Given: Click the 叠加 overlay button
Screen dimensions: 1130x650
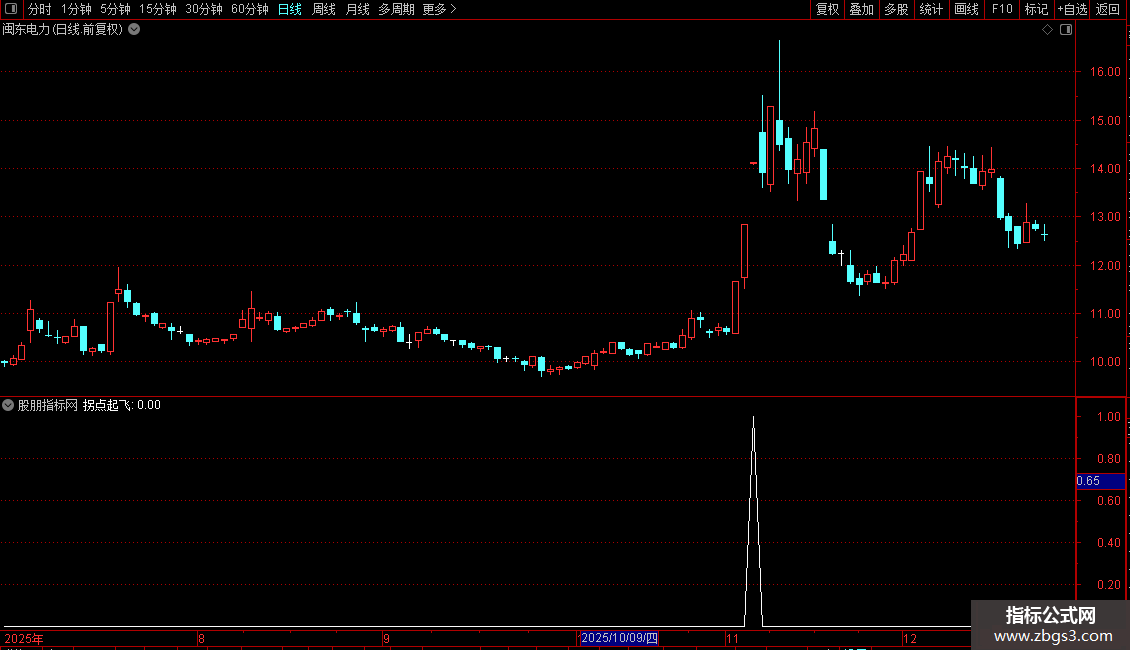Looking at the screenshot, I should 862,9.
